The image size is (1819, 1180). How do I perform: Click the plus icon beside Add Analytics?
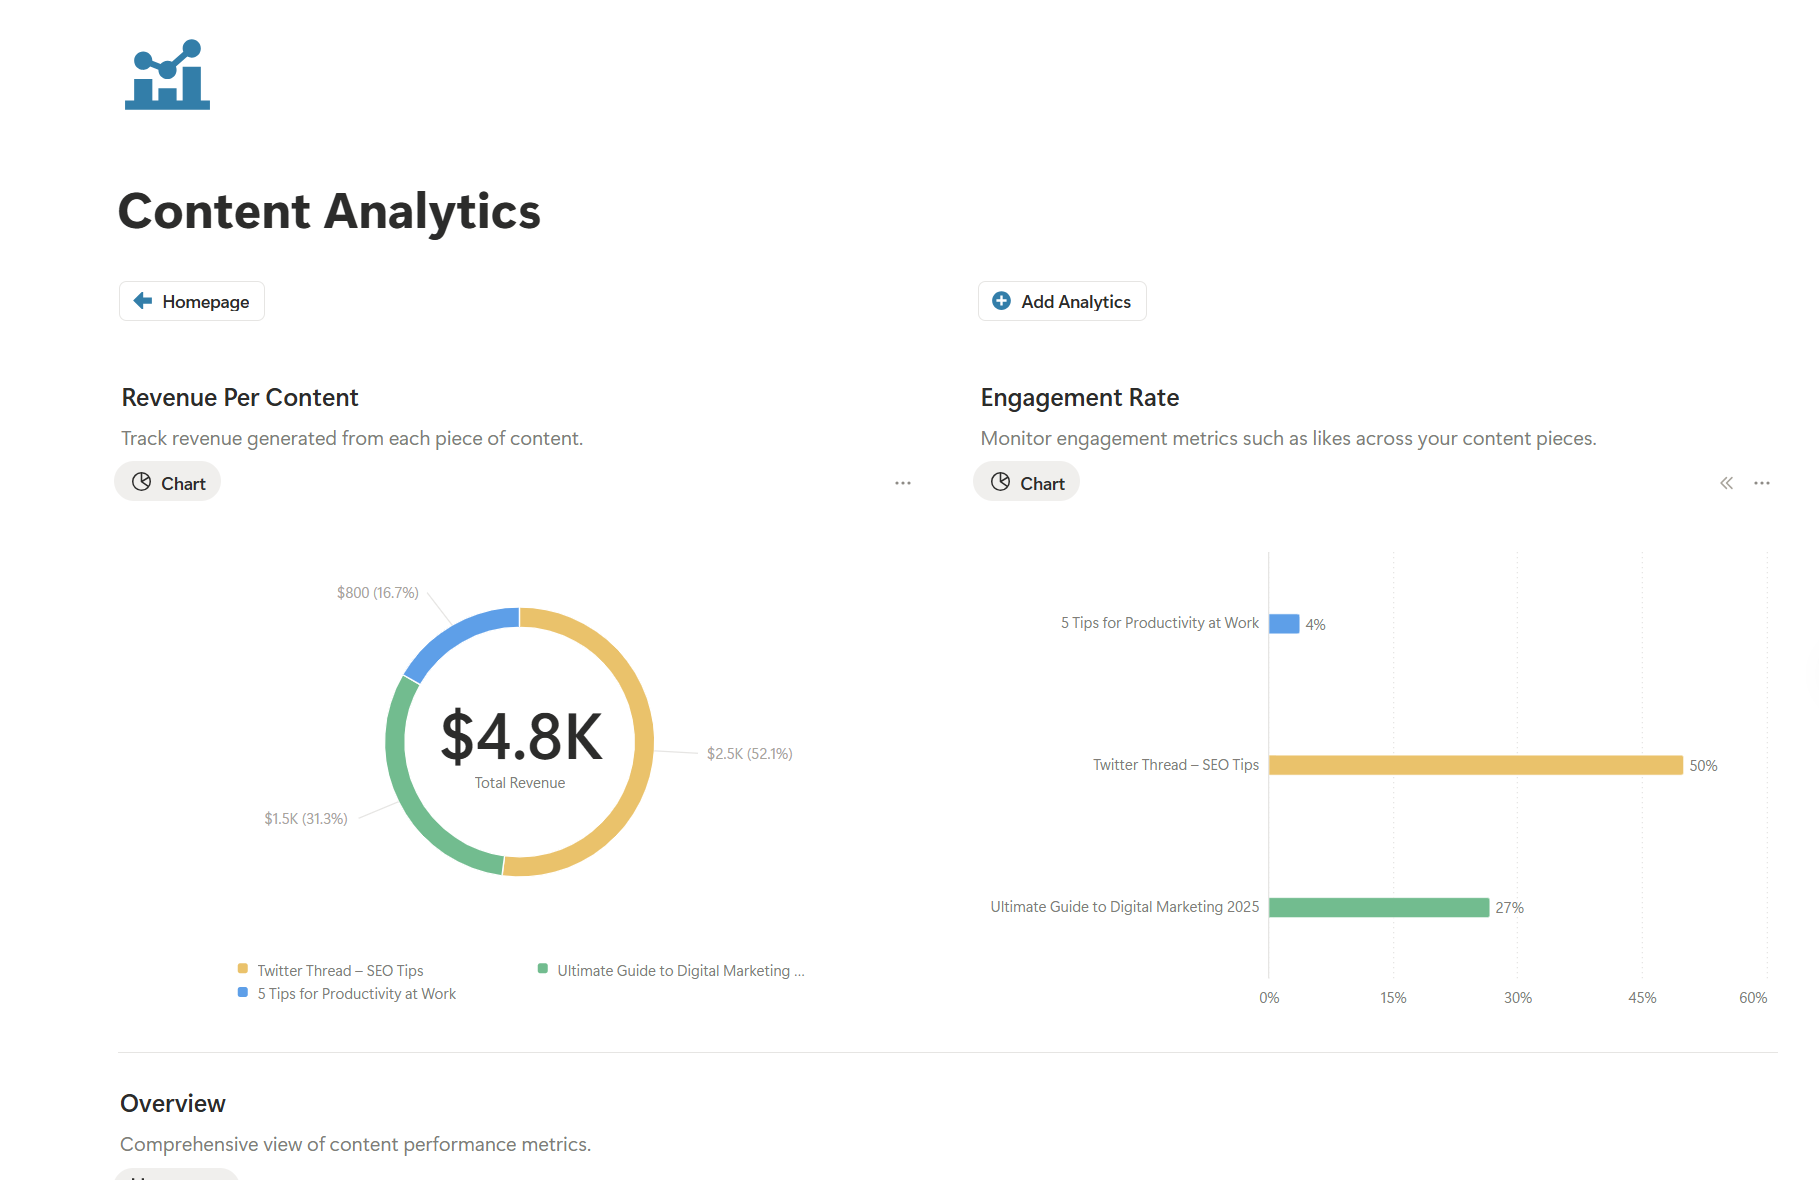coord(1001,301)
